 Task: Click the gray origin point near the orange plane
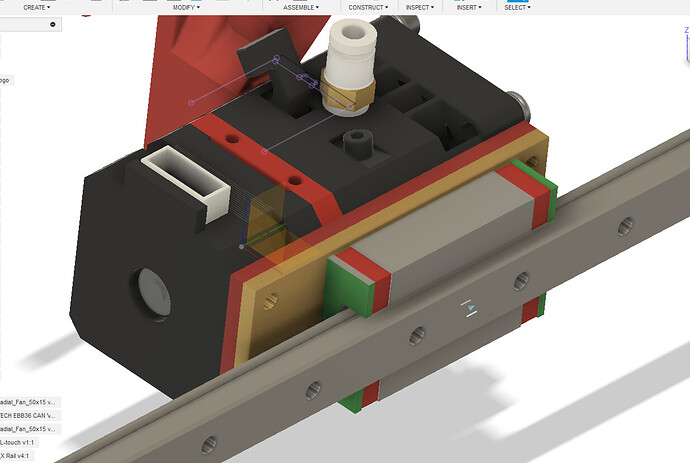[241, 246]
